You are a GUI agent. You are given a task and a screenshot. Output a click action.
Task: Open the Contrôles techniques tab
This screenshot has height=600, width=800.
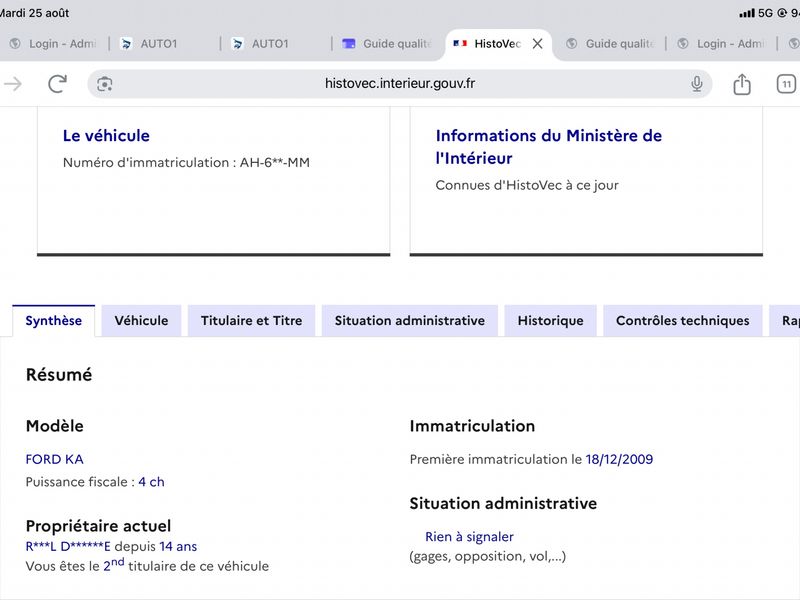[683, 320]
